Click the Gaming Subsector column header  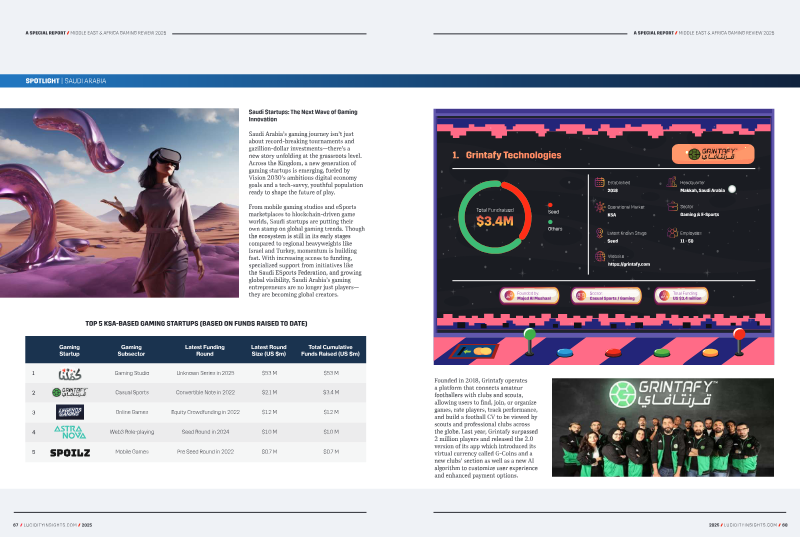pos(131,350)
